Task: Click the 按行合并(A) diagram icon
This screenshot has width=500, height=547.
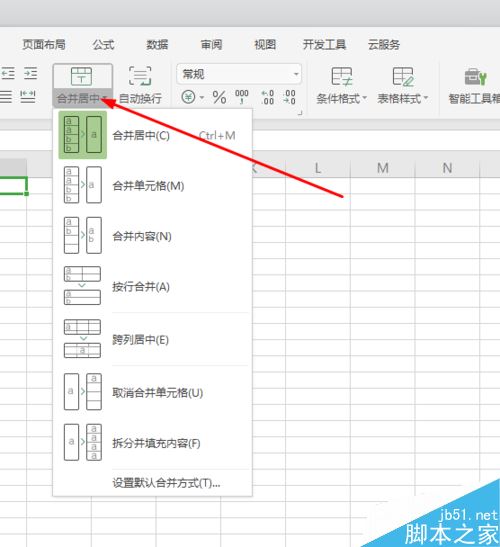Action: click(82, 286)
